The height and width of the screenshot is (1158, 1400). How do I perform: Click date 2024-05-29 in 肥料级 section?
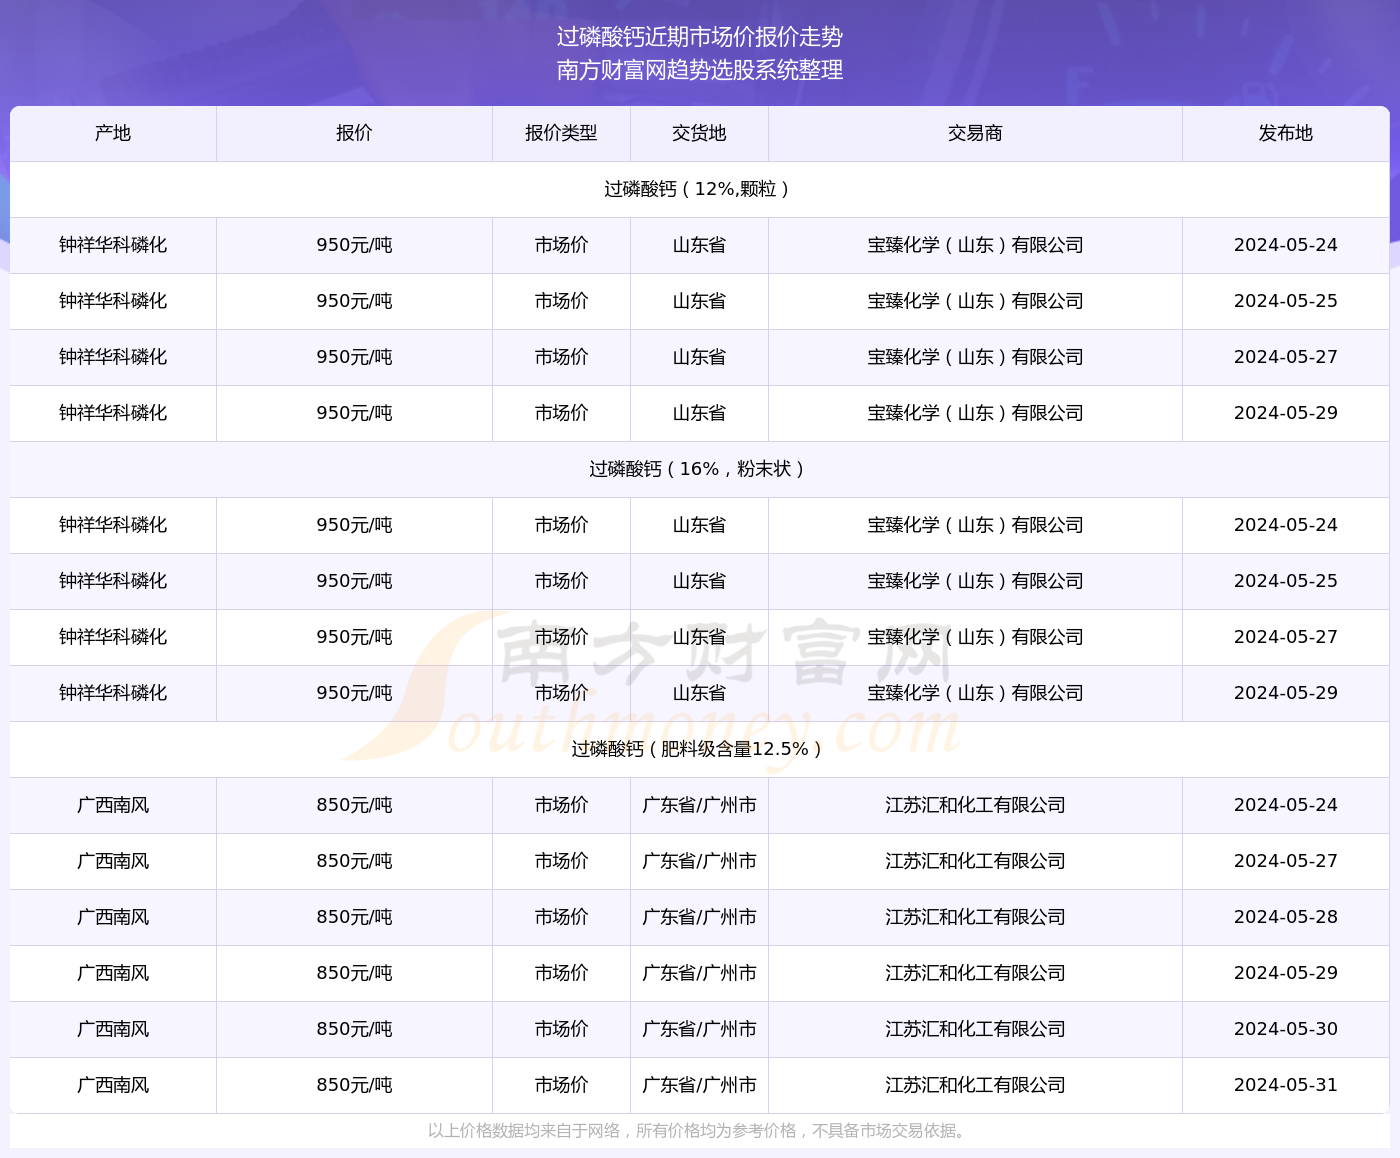(1285, 973)
